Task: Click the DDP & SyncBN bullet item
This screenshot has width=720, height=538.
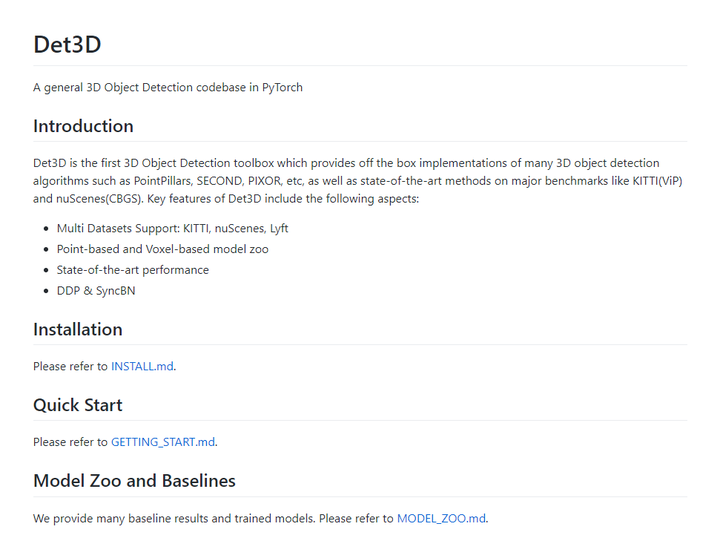Action: click(96, 291)
